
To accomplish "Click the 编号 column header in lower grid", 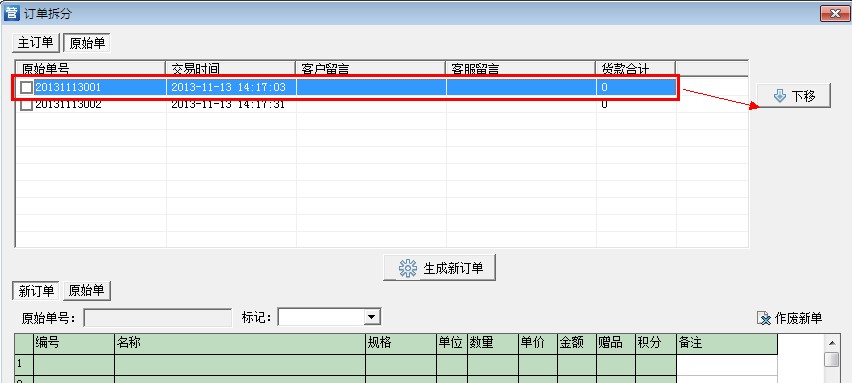I will point(74,343).
